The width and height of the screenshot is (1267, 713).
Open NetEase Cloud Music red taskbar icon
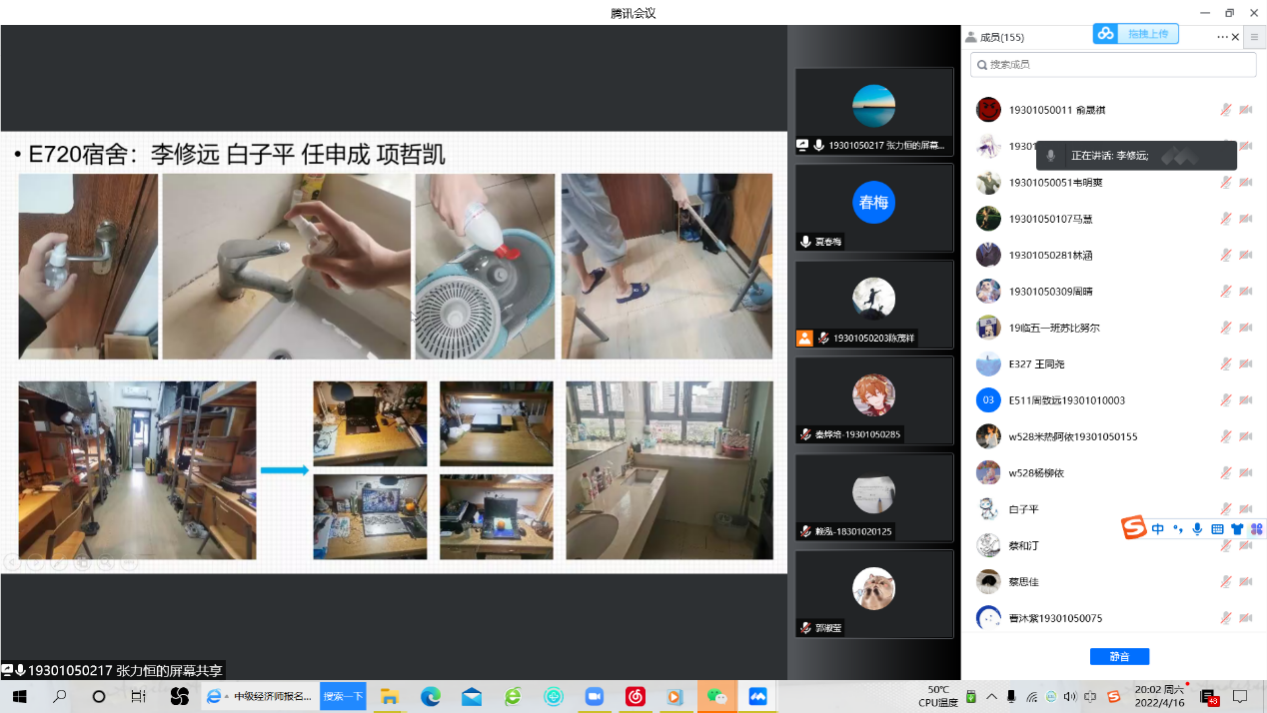pos(635,696)
